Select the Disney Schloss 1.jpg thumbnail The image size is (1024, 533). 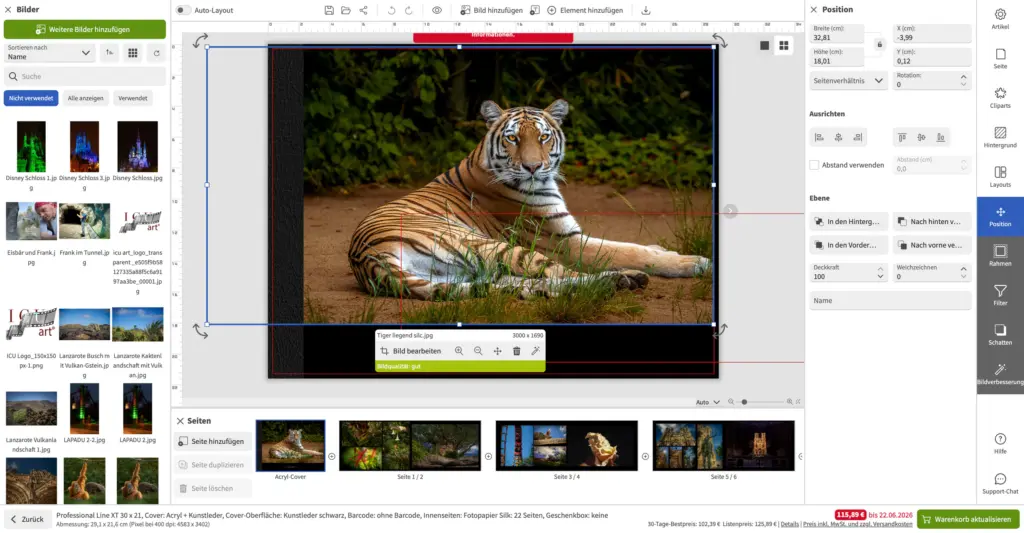tap(31, 146)
